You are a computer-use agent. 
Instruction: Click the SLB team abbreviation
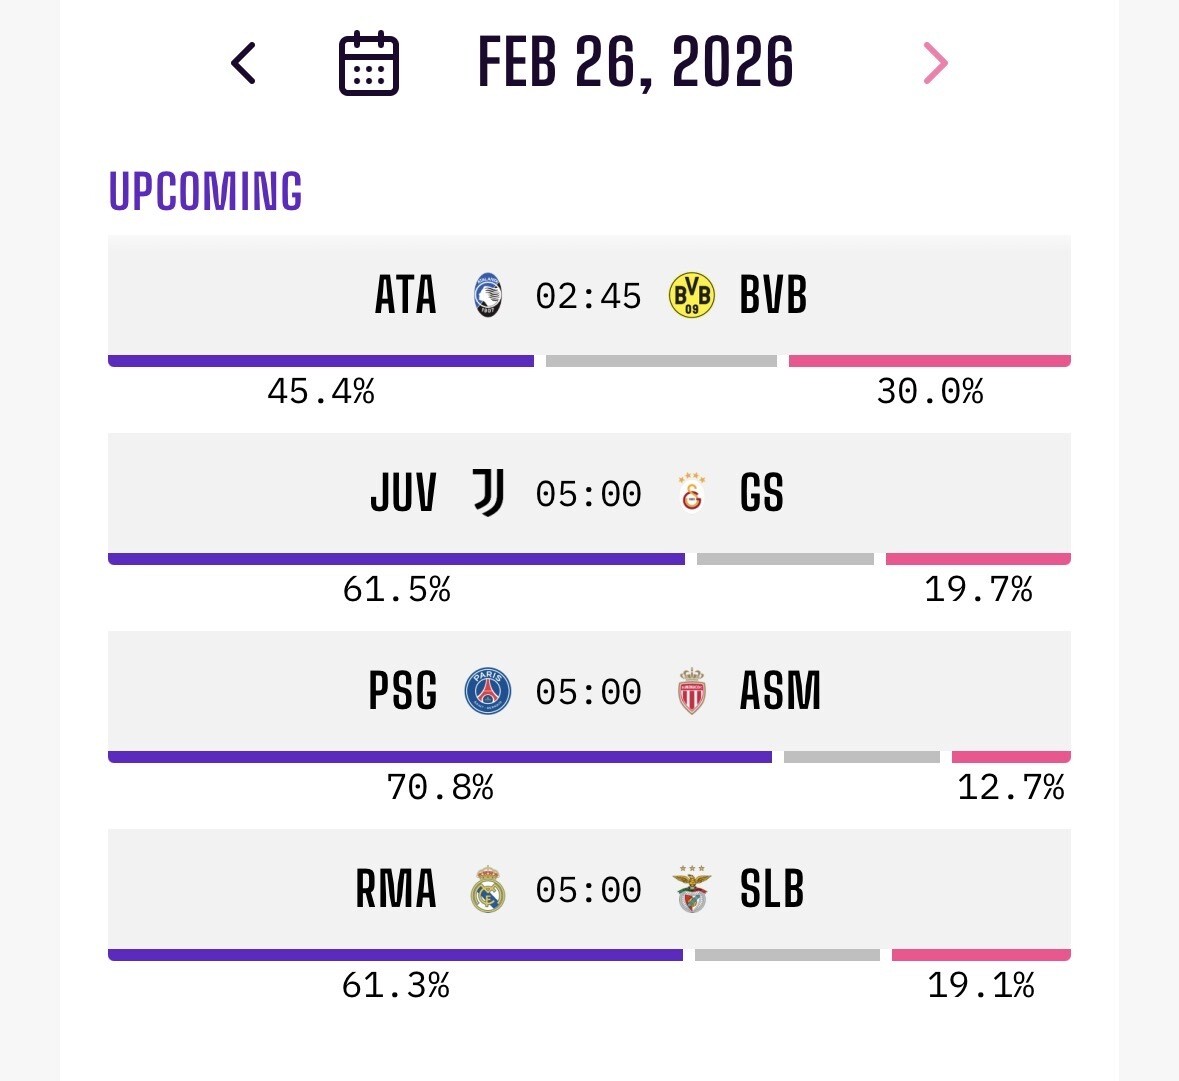[772, 889]
